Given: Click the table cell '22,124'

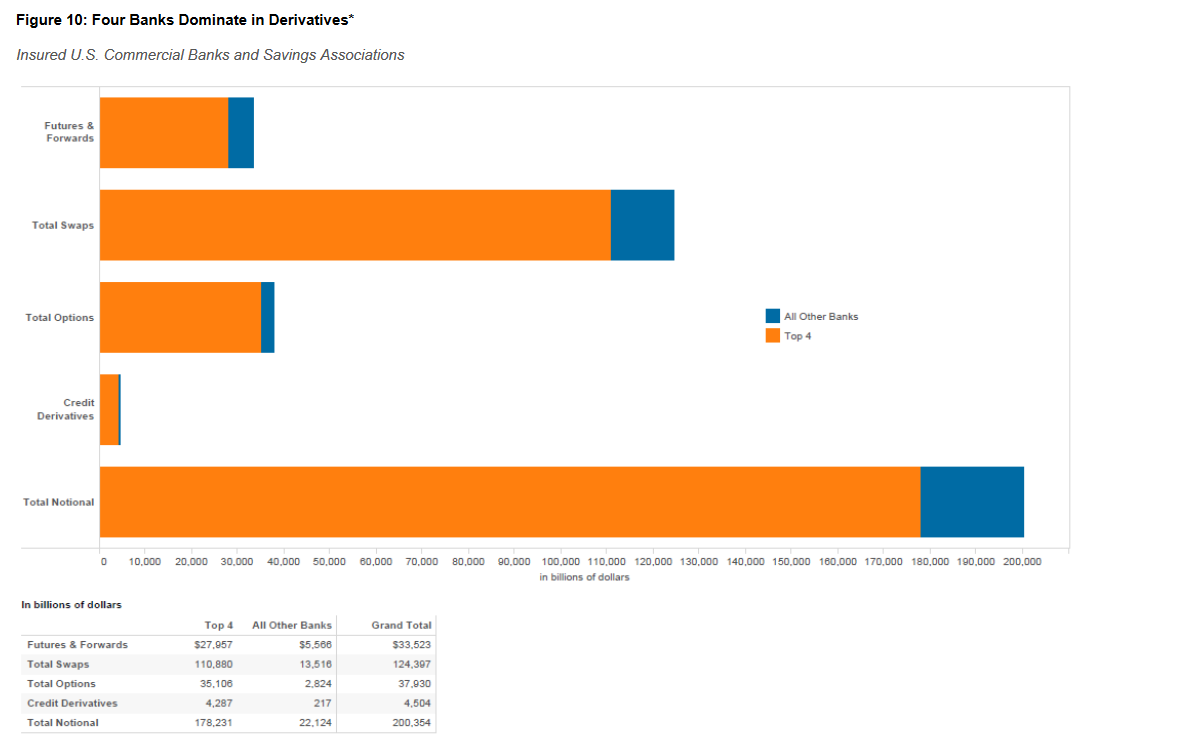Looking at the screenshot, I should (316, 723).
